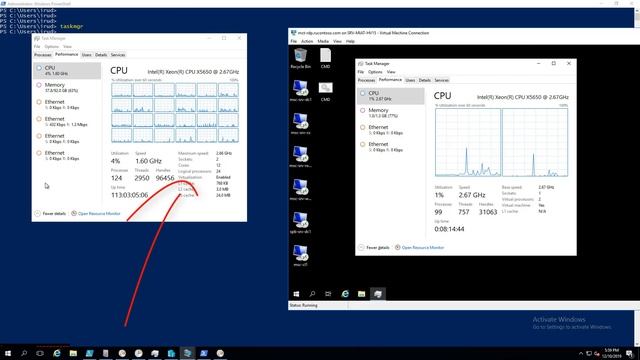The image size is (640, 360).
Task: Click Fewer details in VM Task Manager
Action: coord(374,247)
